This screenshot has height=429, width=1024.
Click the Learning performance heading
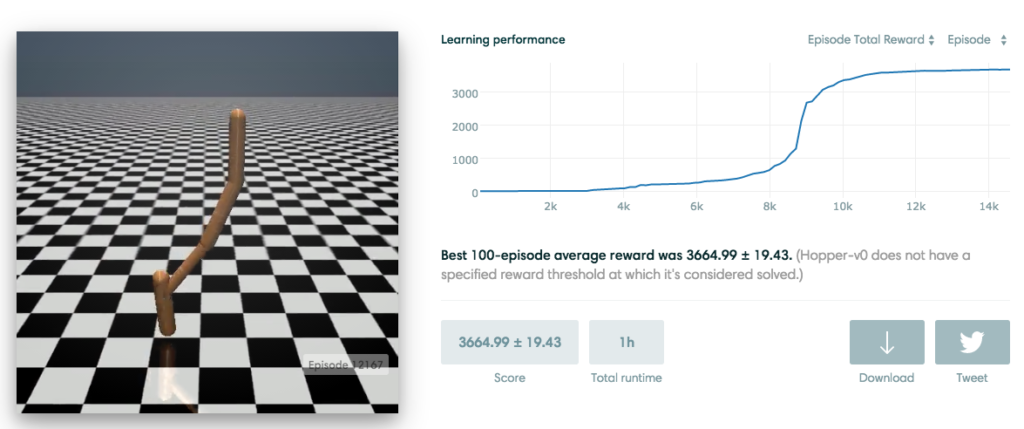coord(503,40)
